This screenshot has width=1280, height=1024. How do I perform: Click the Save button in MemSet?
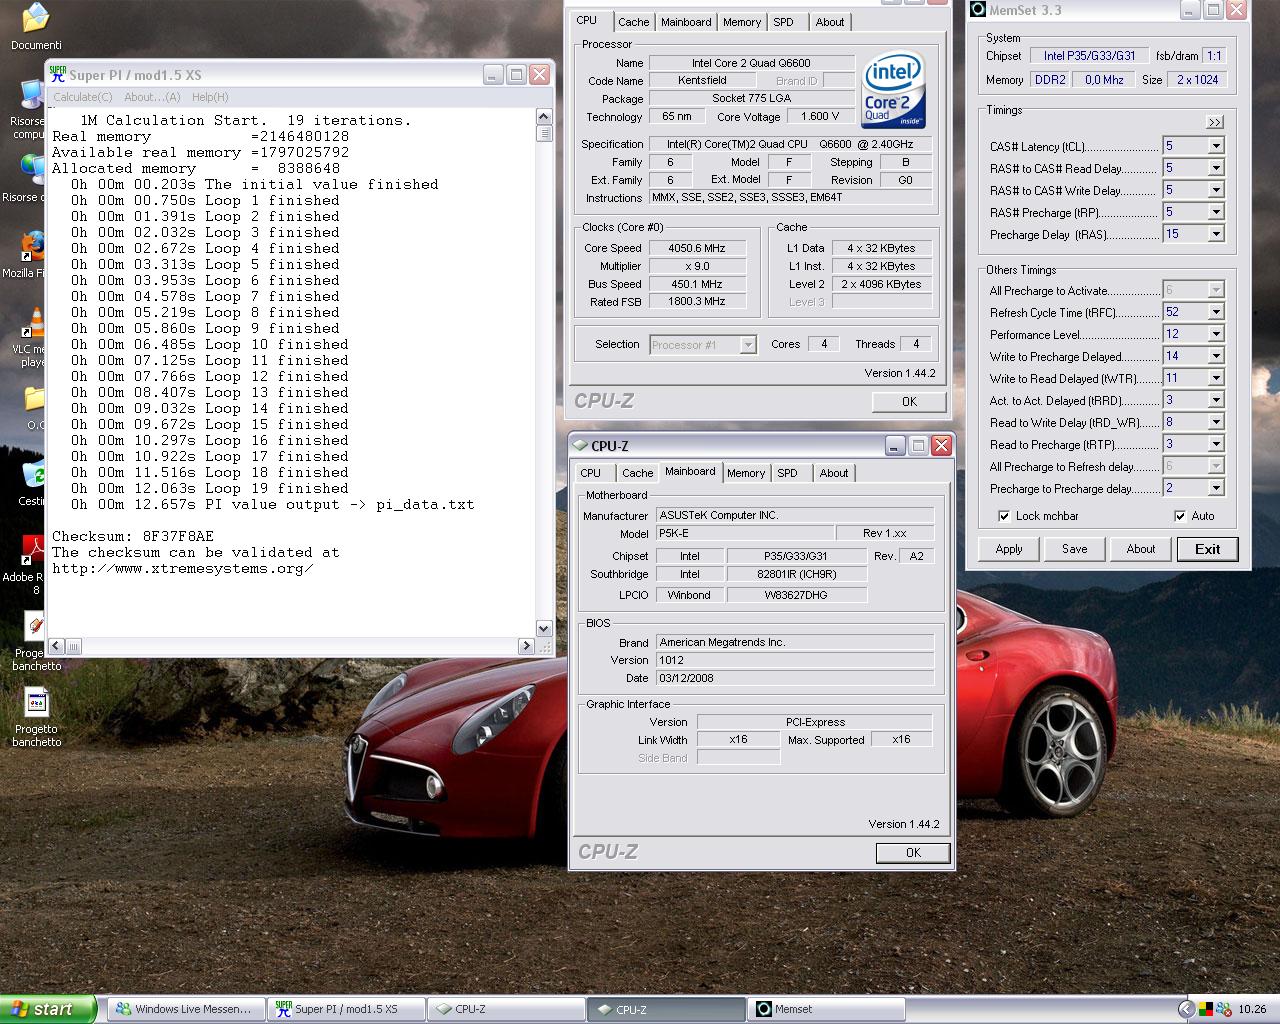(x=1075, y=549)
